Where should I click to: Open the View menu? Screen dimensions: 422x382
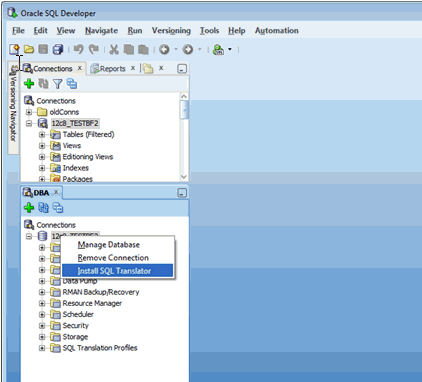click(x=66, y=31)
